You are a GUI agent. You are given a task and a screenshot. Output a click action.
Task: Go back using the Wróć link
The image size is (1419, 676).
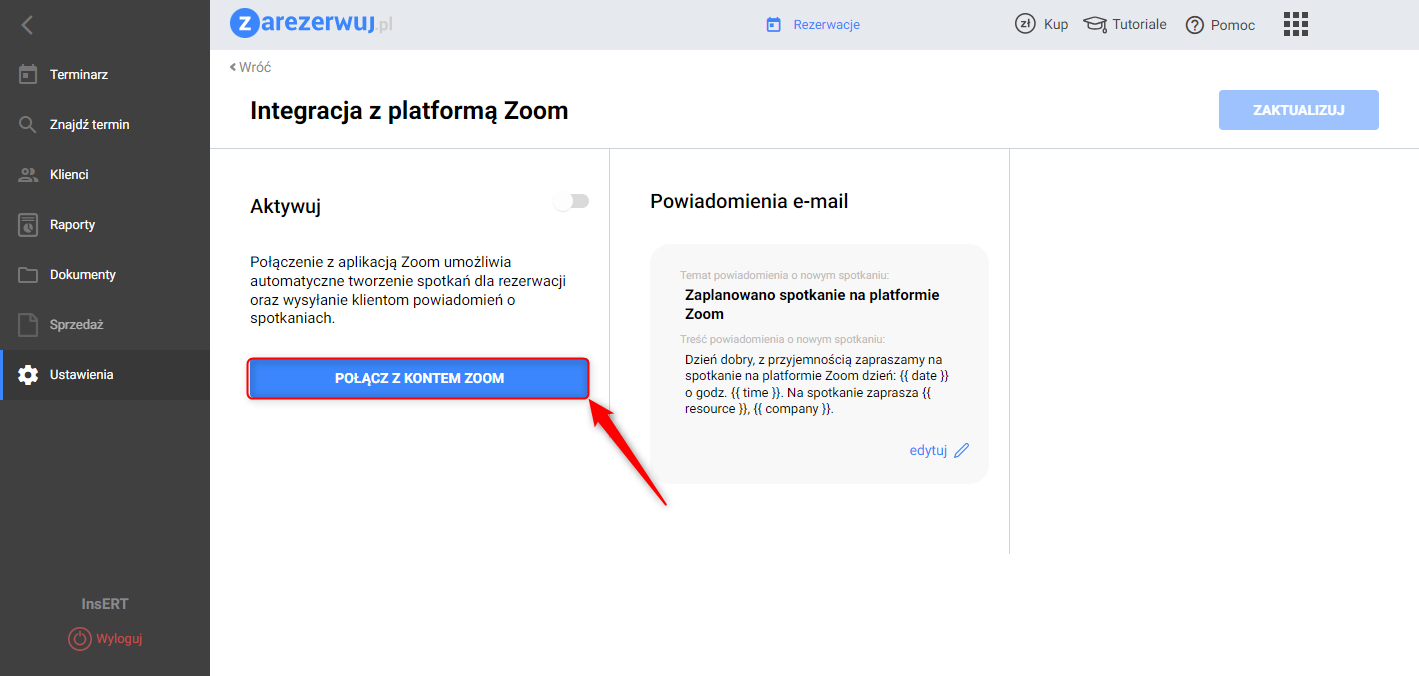pyautogui.click(x=250, y=67)
